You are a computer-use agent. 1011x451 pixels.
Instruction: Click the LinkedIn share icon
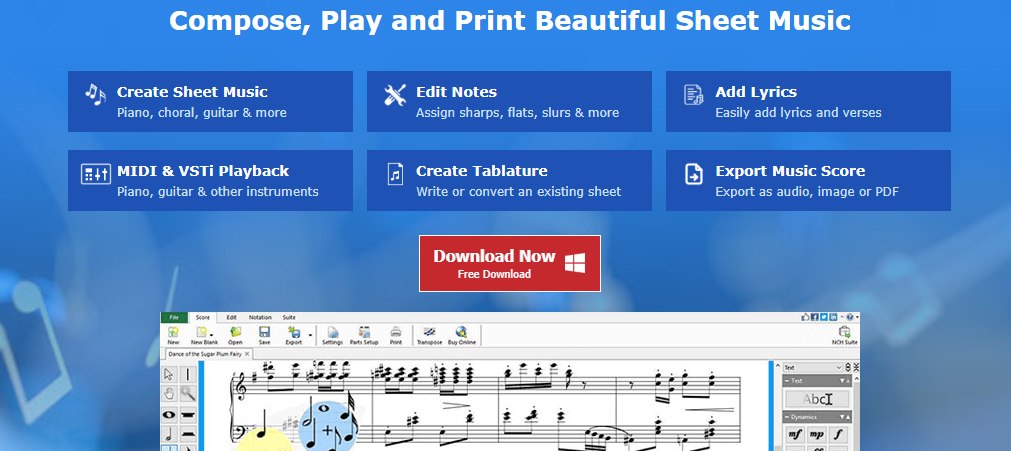(833, 317)
